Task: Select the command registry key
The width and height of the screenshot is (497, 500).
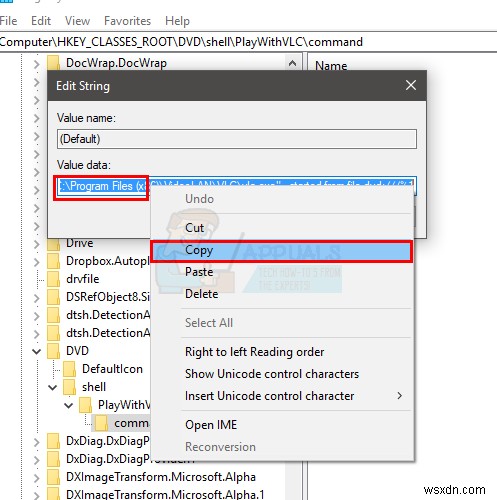Action: click(x=131, y=423)
